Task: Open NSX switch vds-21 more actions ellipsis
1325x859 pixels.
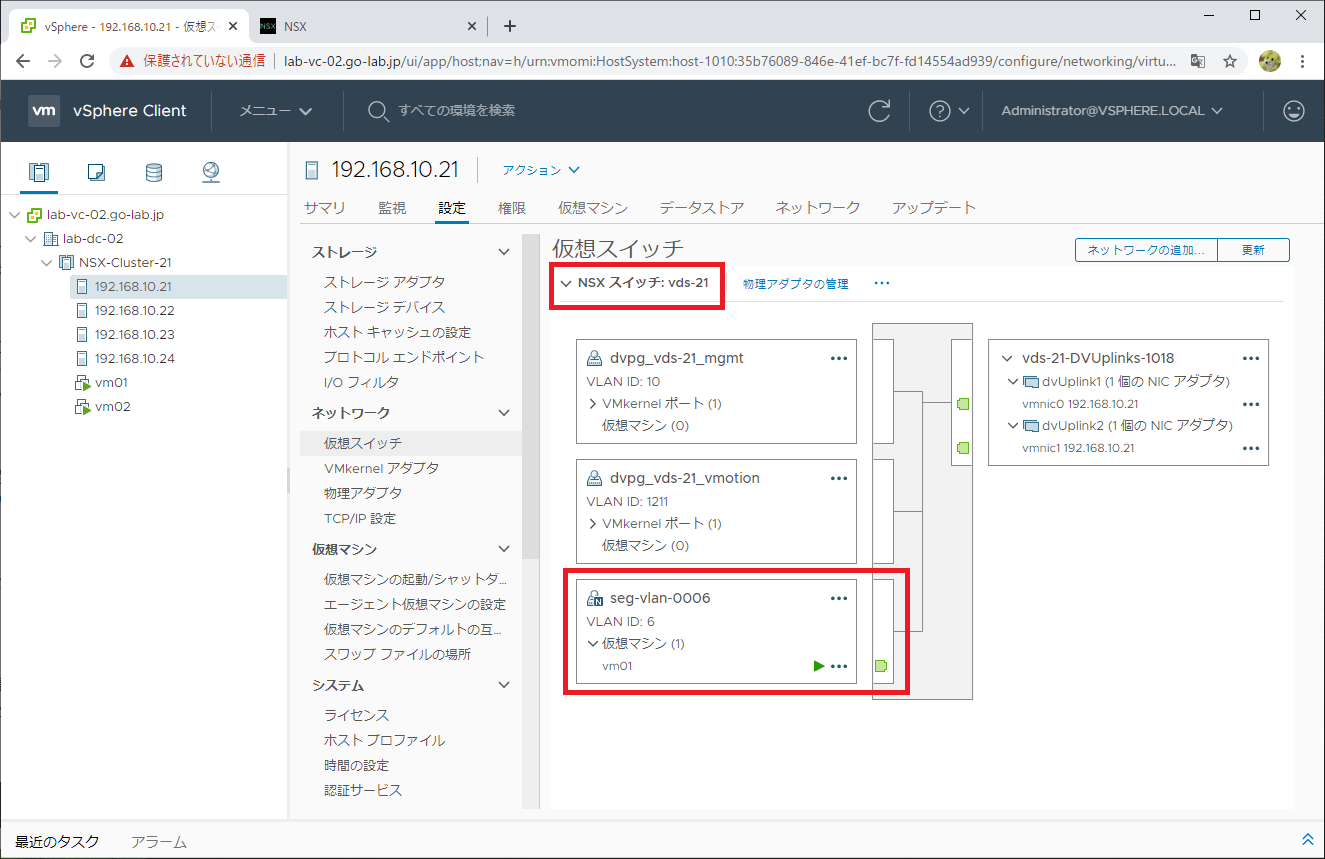Action: click(881, 283)
